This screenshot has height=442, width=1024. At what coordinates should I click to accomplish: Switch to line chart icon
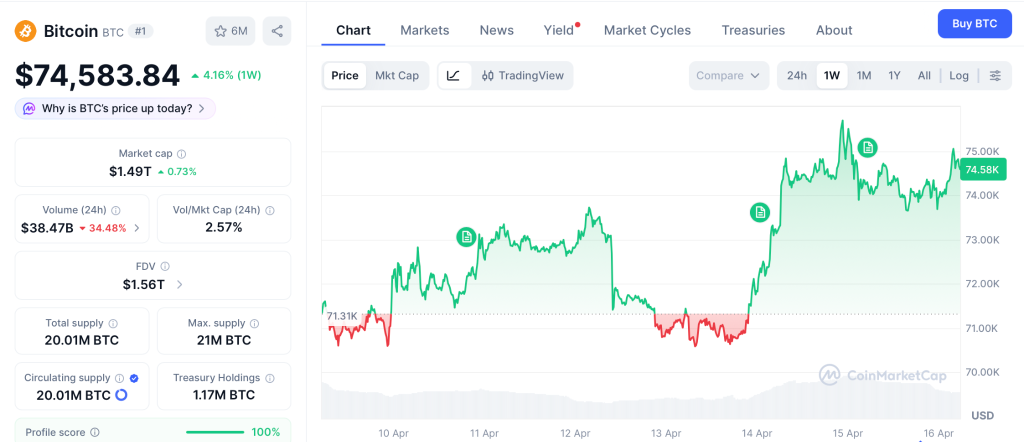tap(453, 75)
